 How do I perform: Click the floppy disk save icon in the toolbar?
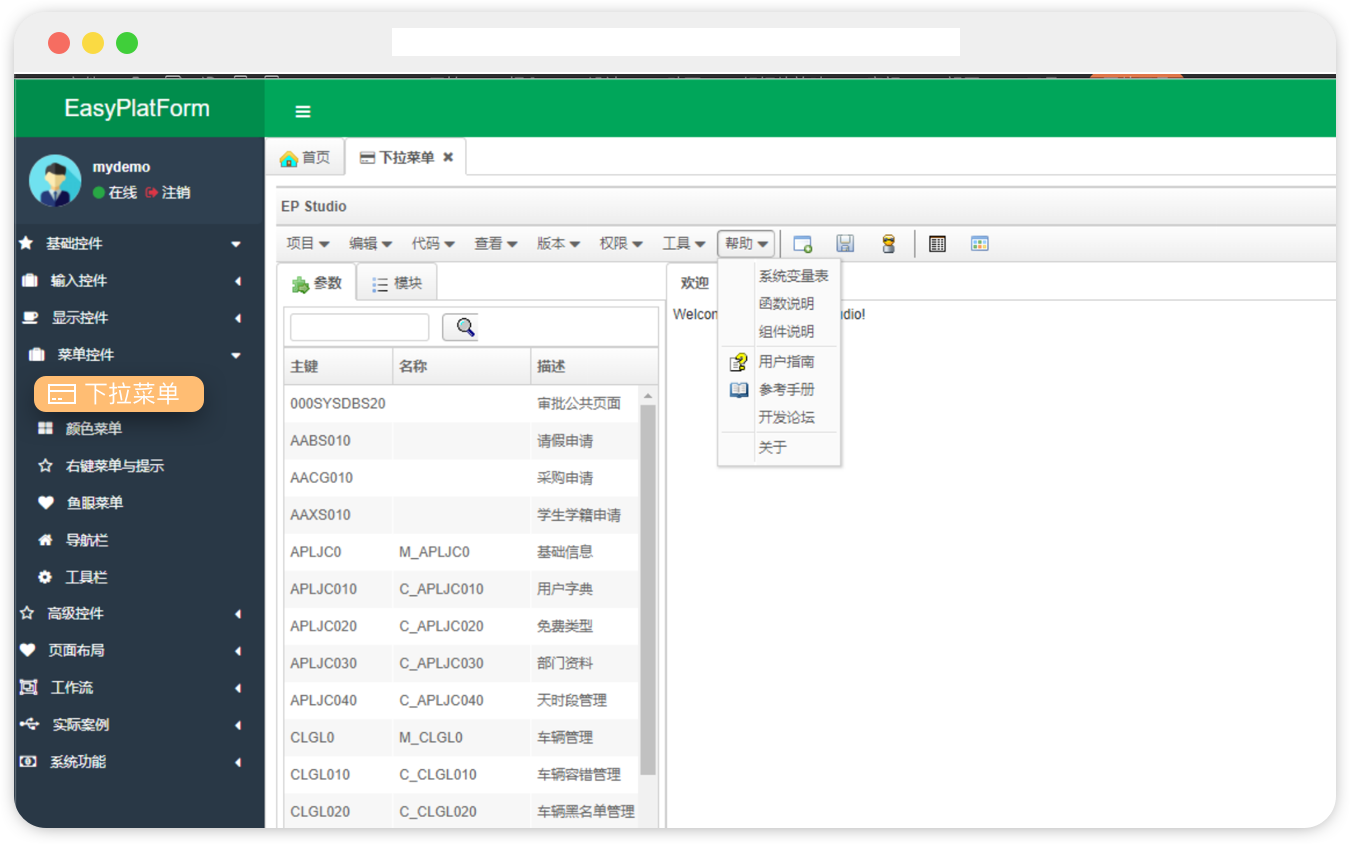click(845, 244)
